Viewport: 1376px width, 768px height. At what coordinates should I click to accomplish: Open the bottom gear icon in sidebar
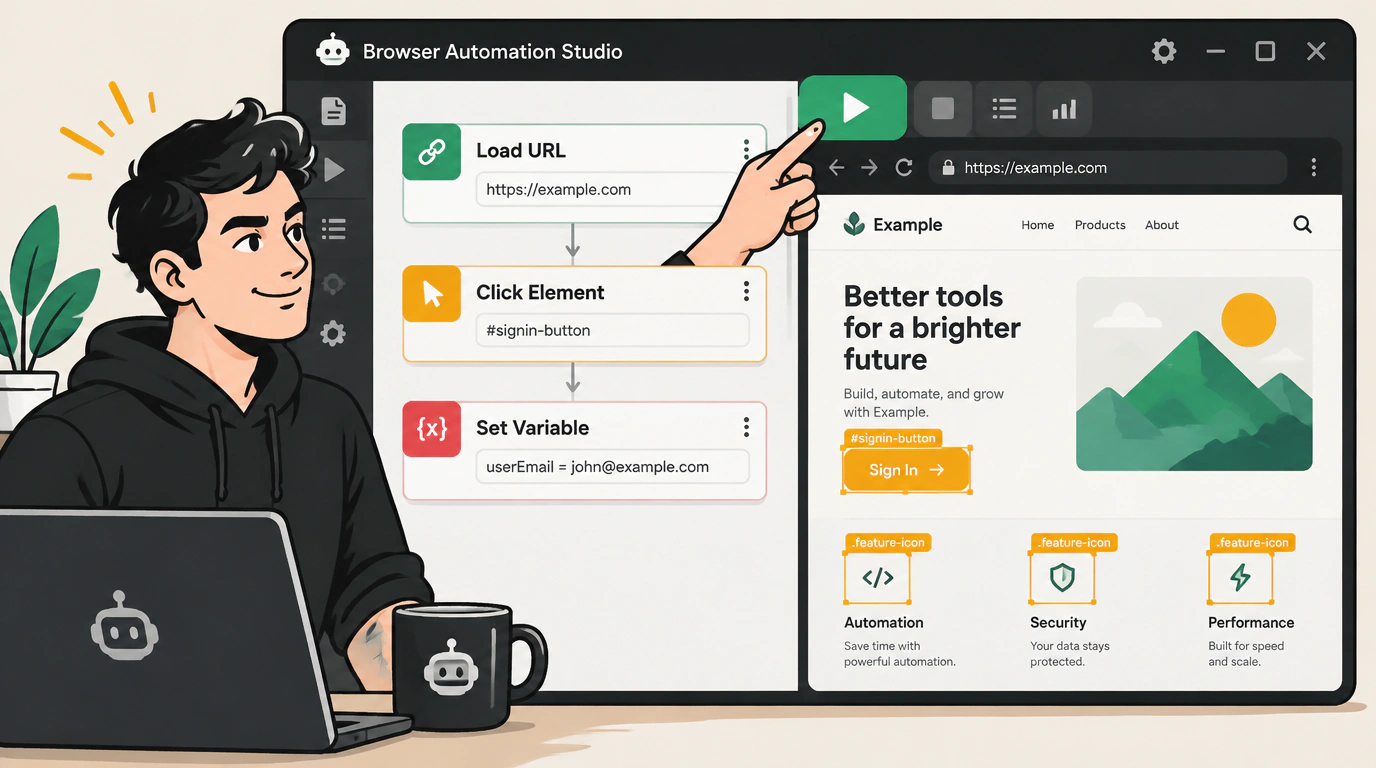pos(333,333)
